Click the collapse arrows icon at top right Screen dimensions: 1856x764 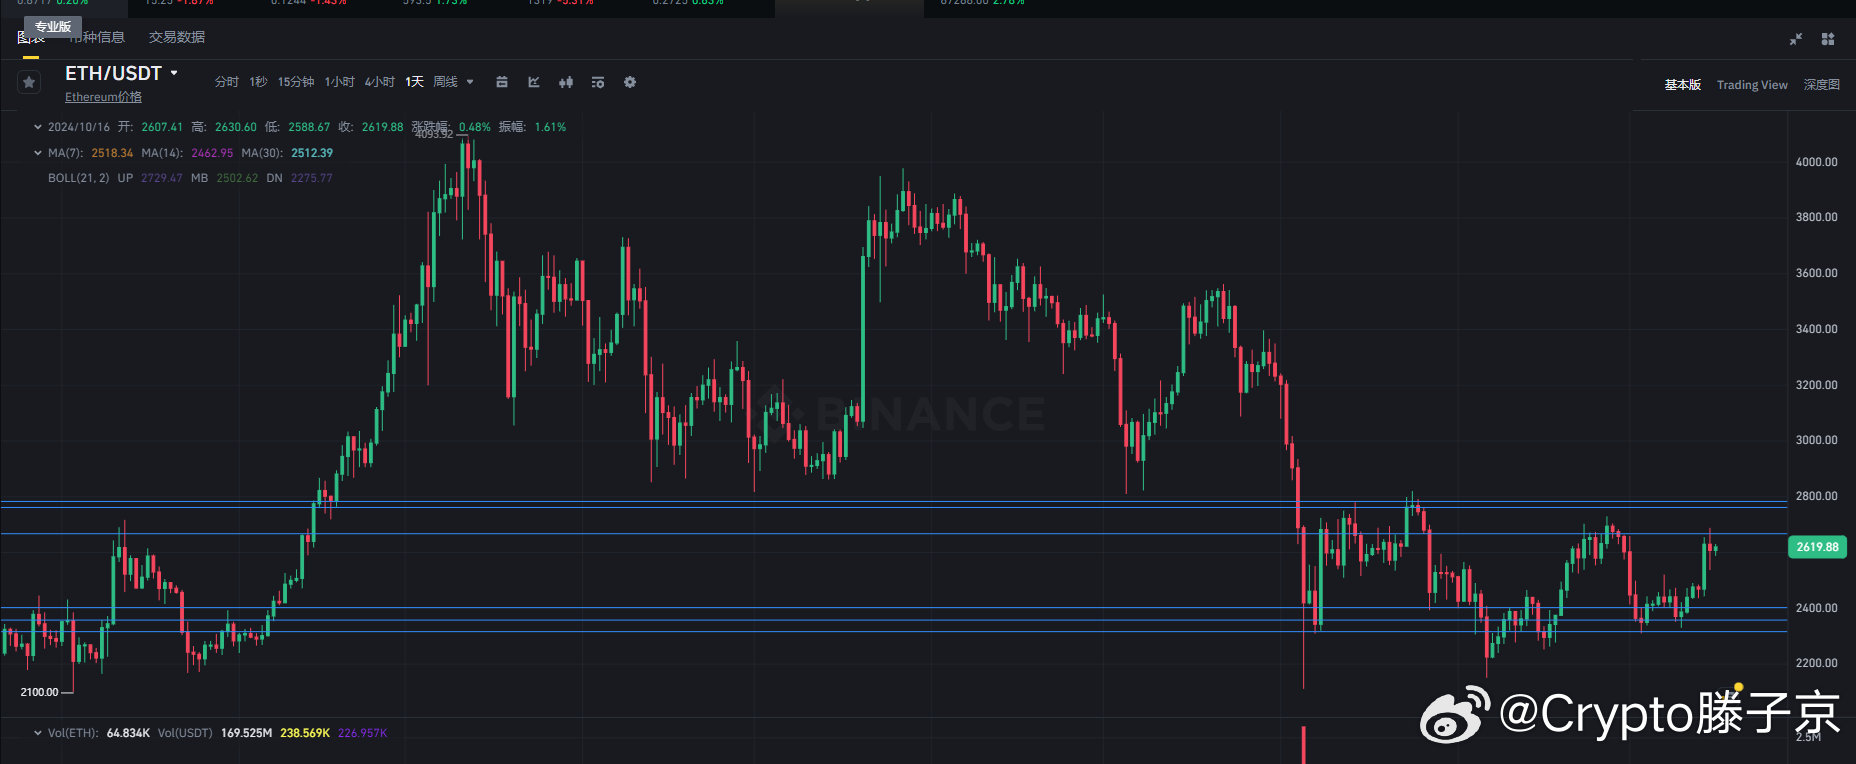[x=1796, y=39]
